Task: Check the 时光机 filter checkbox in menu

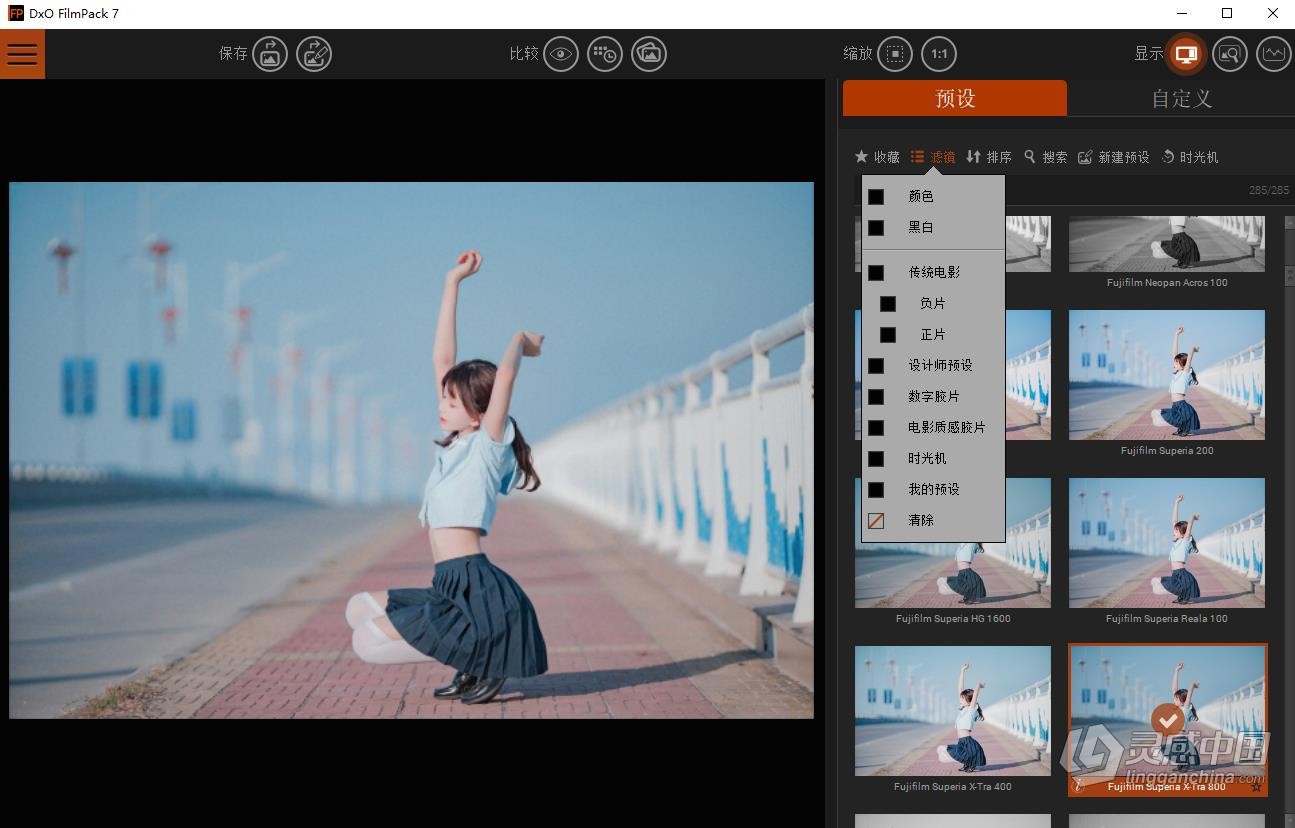Action: [876, 458]
